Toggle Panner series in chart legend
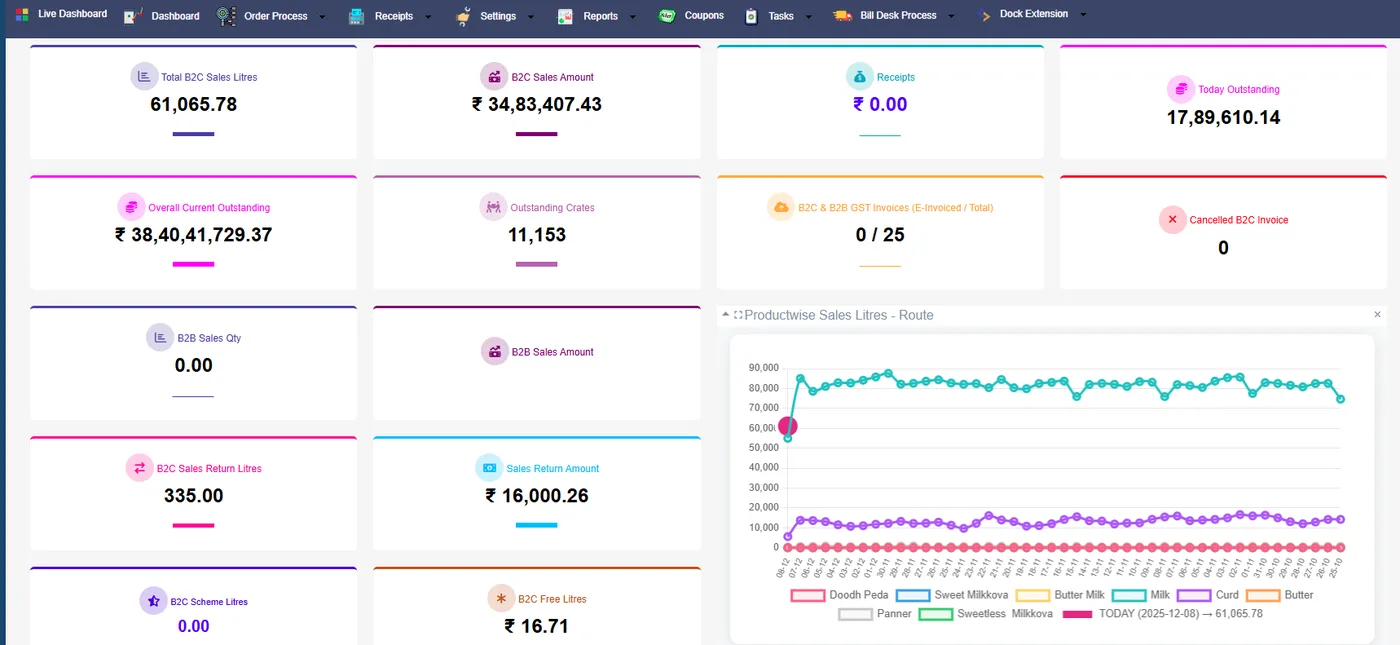Image resolution: width=1400 pixels, height=645 pixels. point(875,614)
